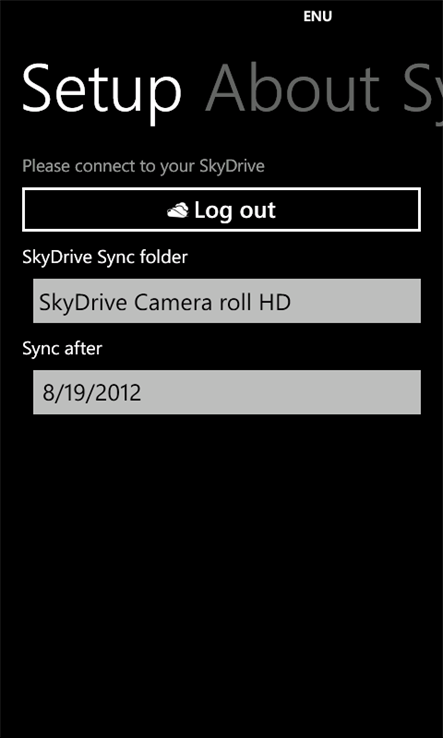Click the SkyDrive cloud icon
443x738 pixels.
tap(177, 210)
